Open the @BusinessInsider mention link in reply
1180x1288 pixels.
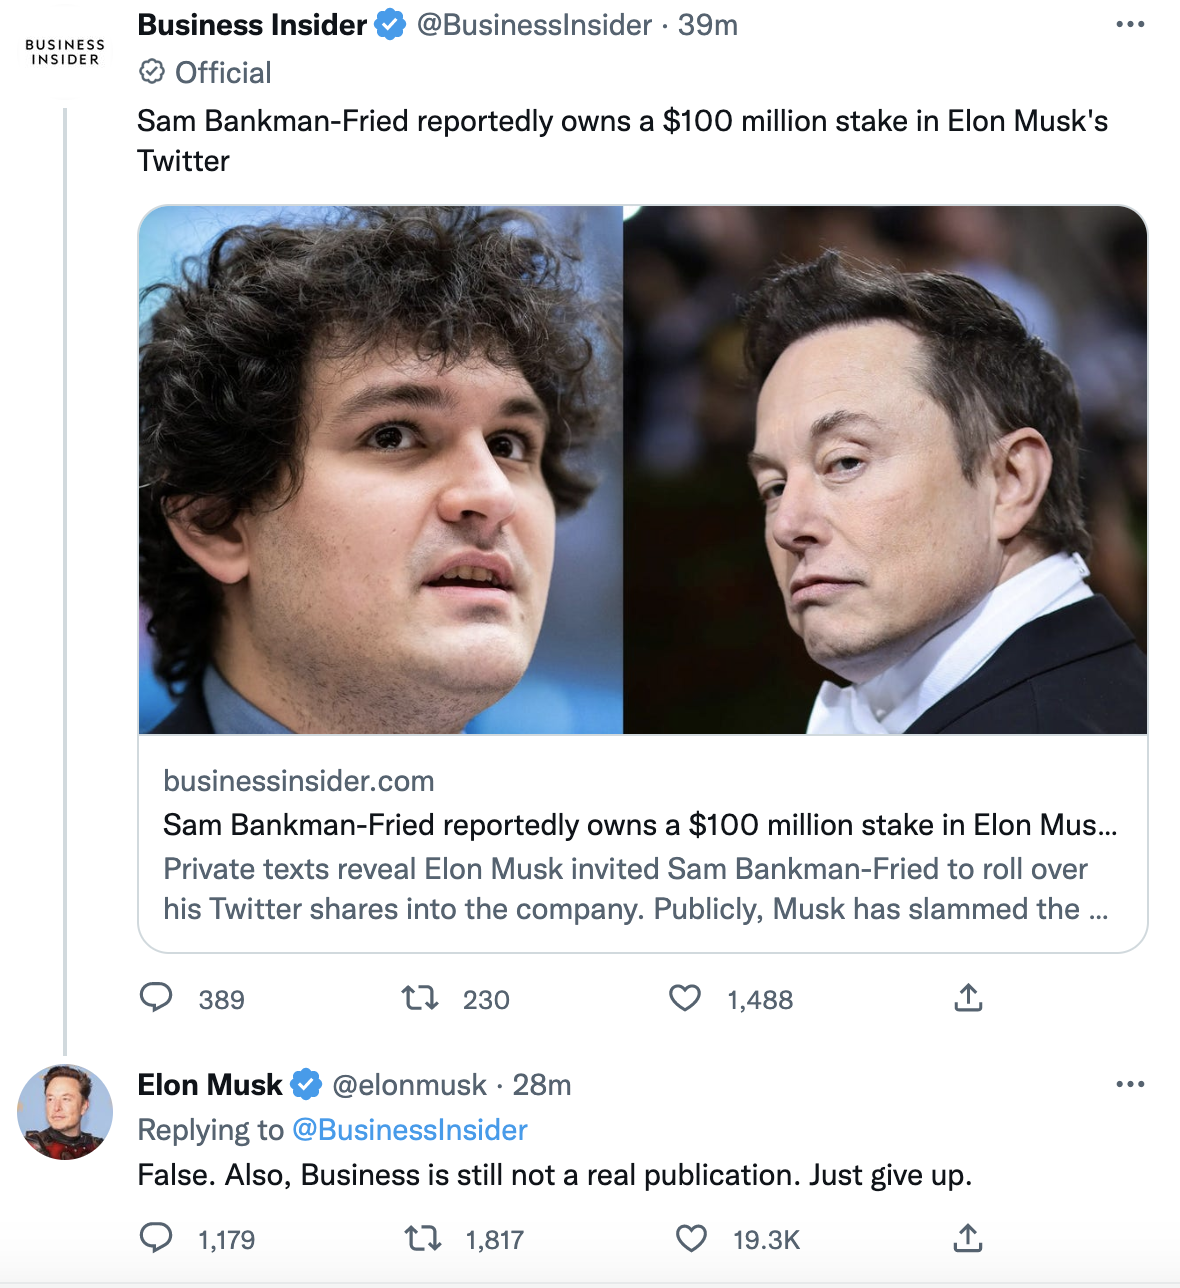click(409, 1129)
